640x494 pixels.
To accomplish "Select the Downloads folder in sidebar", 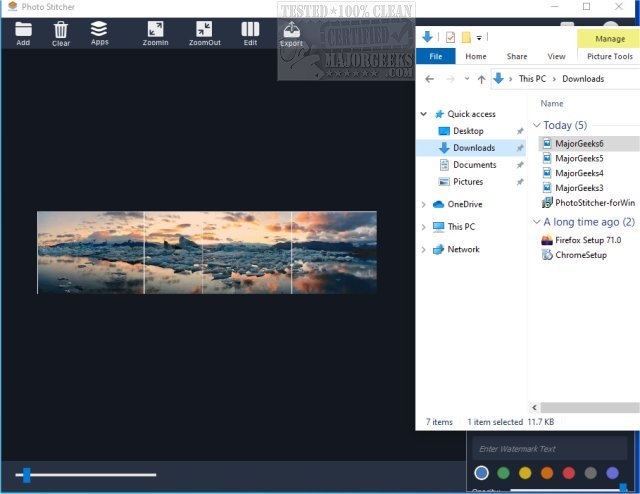I will (473, 148).
